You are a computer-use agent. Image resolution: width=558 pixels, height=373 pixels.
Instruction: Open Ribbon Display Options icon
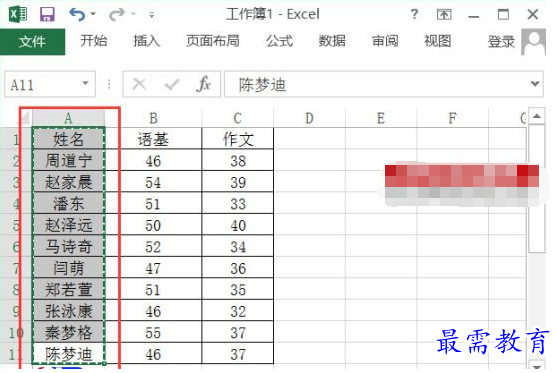pyautogui.click(x=444, y=15)
